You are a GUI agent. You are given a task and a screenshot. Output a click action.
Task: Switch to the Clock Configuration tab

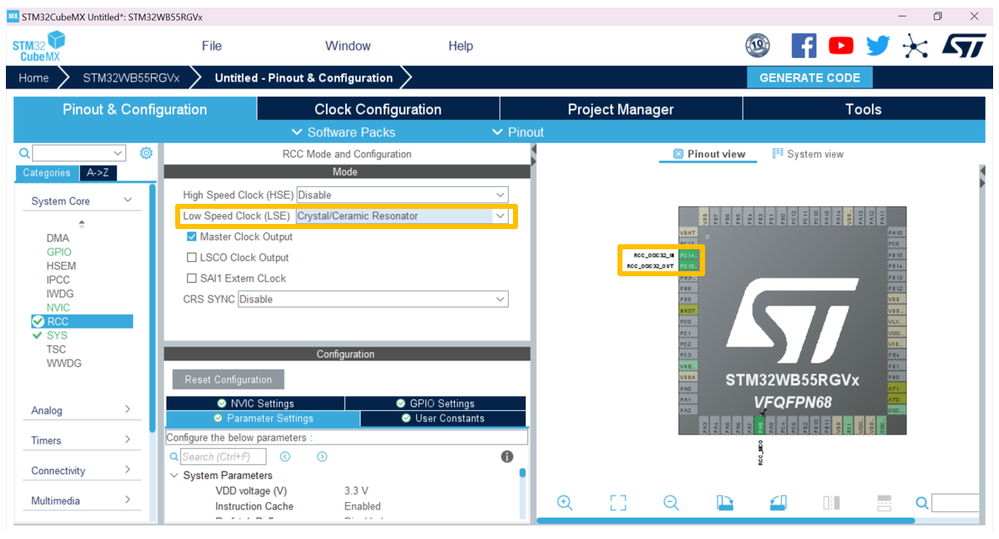tap(378, 109)
